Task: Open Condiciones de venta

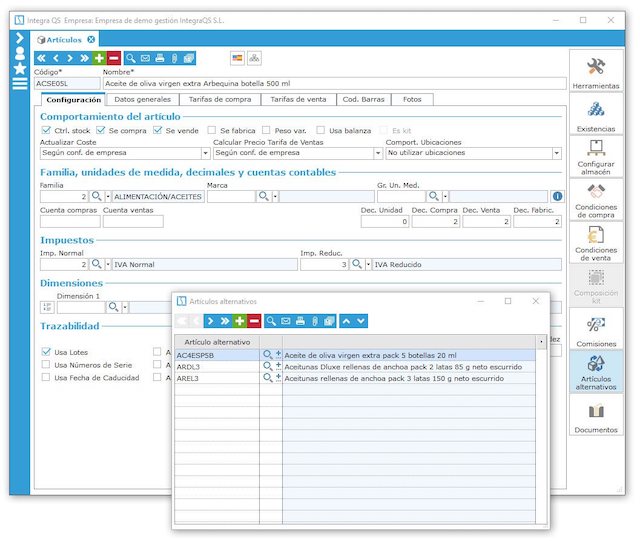Action: pos(596,243)
